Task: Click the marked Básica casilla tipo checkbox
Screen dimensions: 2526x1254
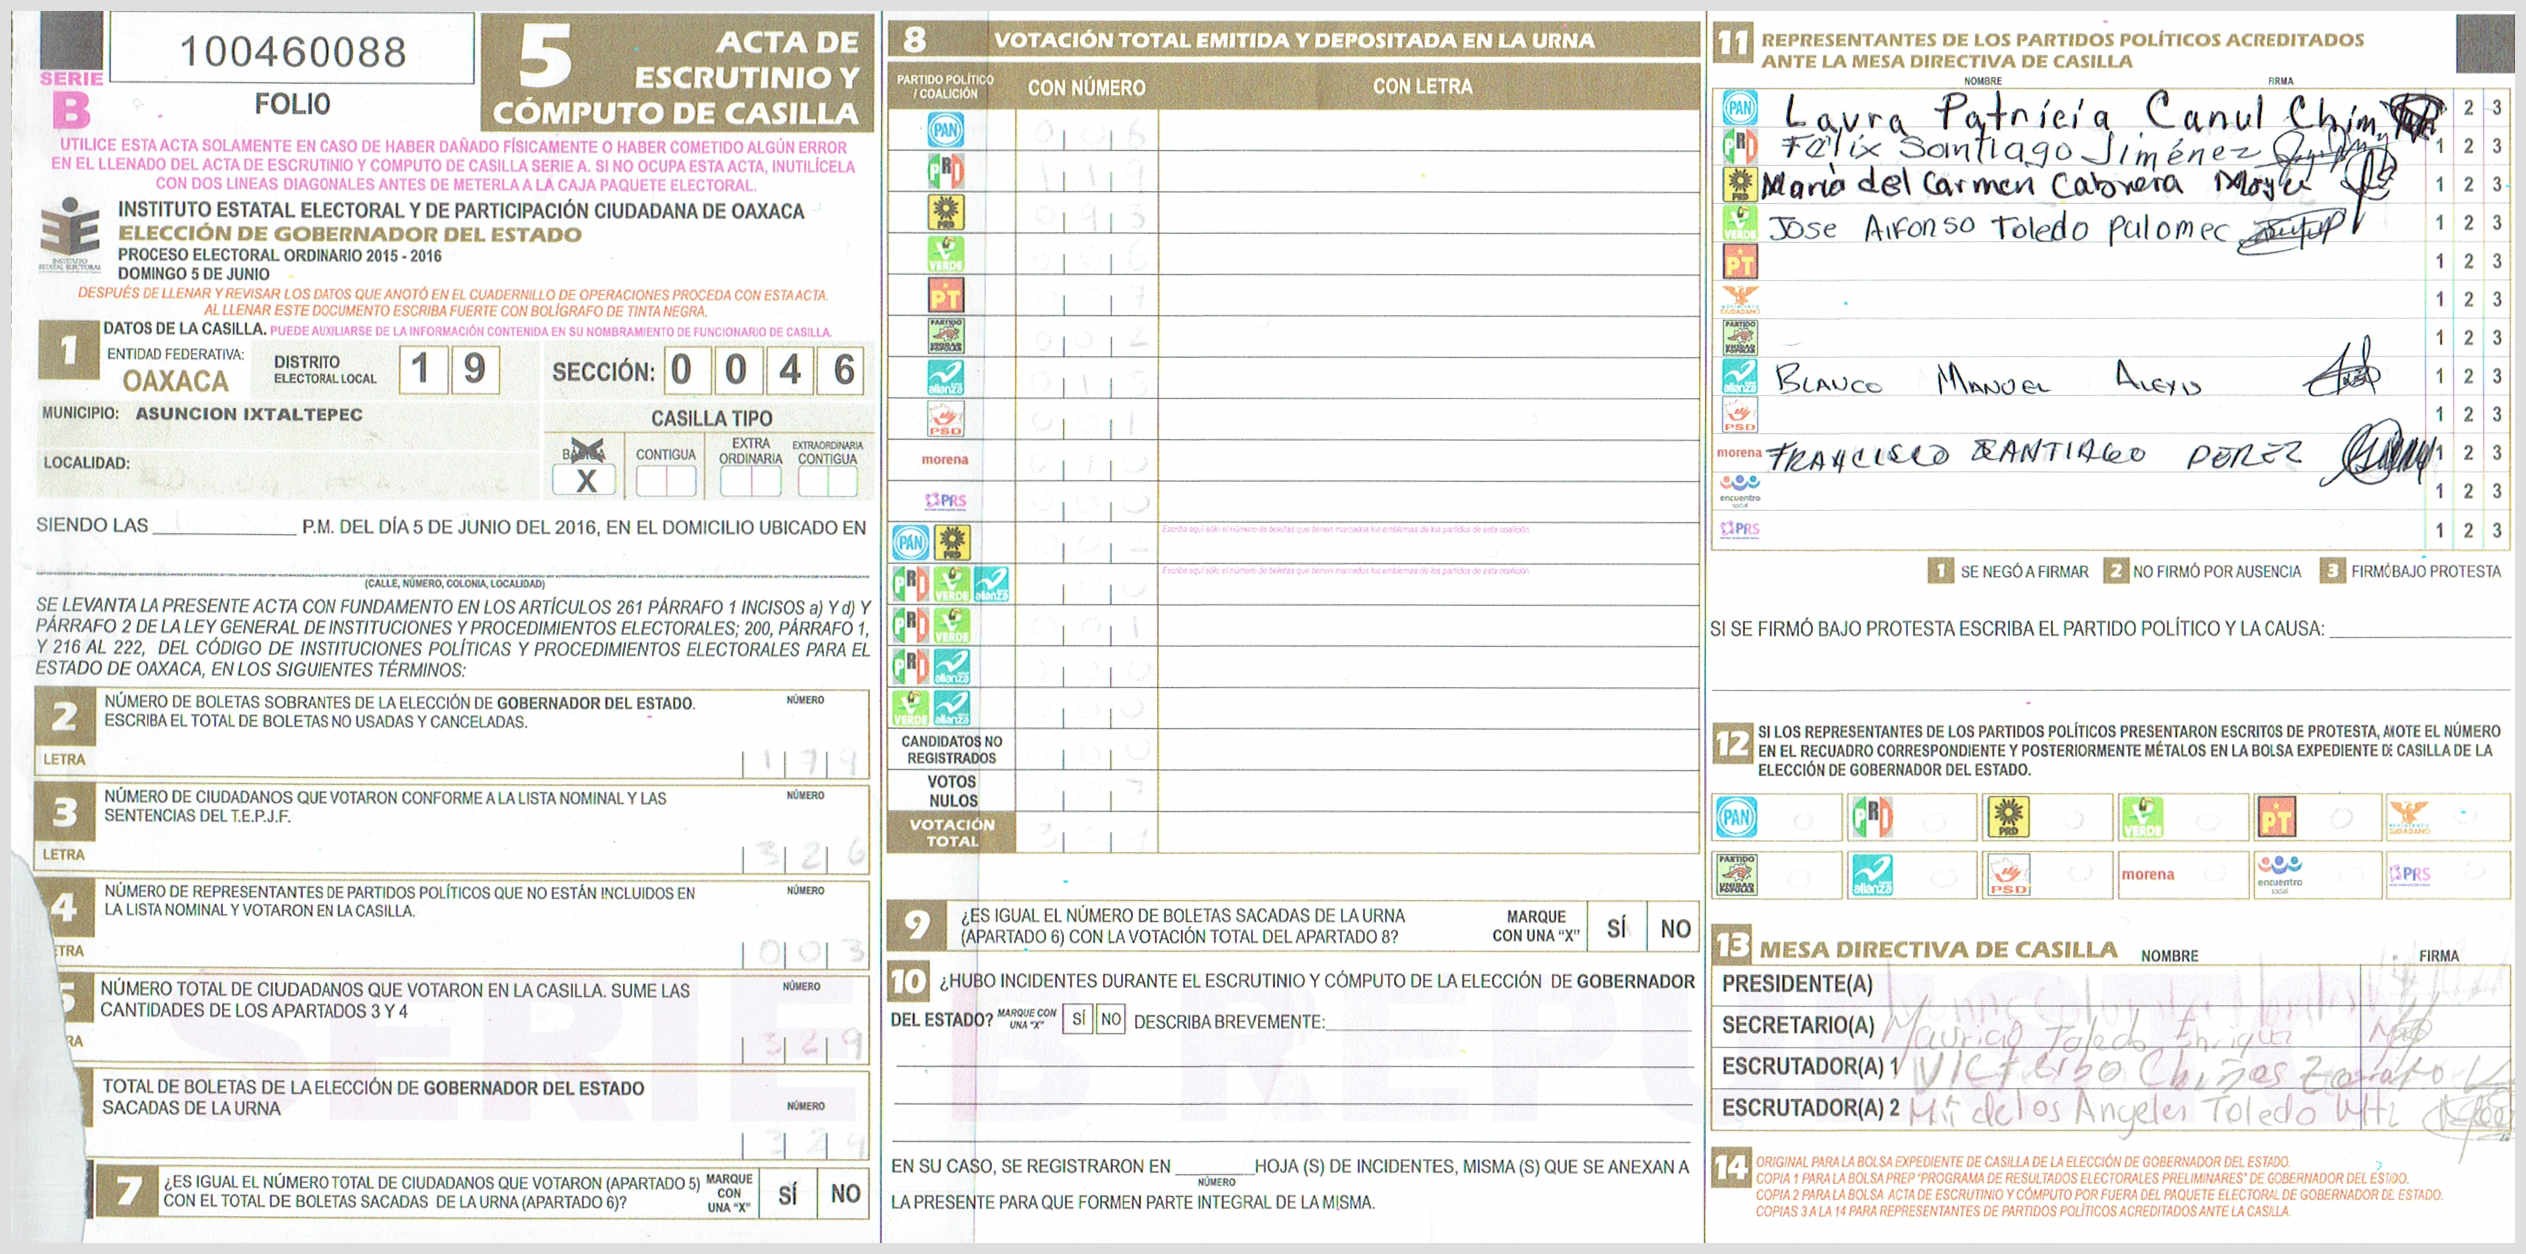Action: click(x=585, y=480)
